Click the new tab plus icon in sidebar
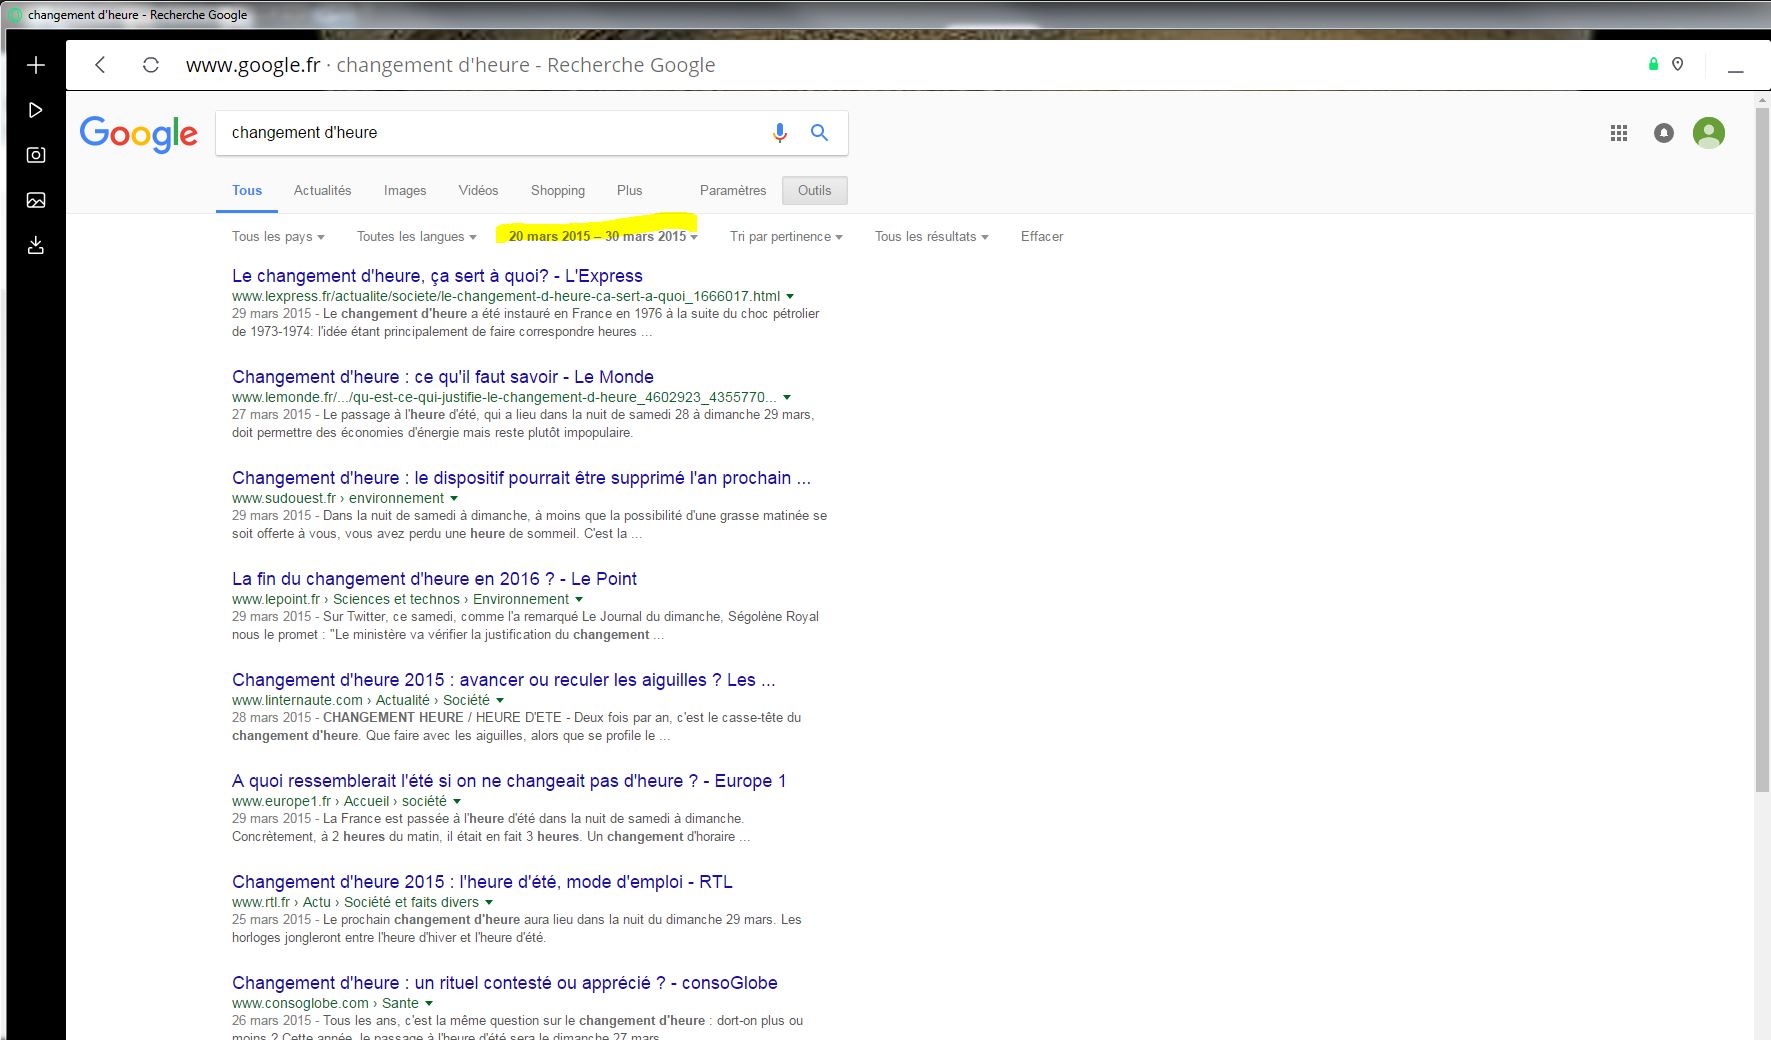Viewport: 1771px width, 1040px height. [x=36, y=65]
